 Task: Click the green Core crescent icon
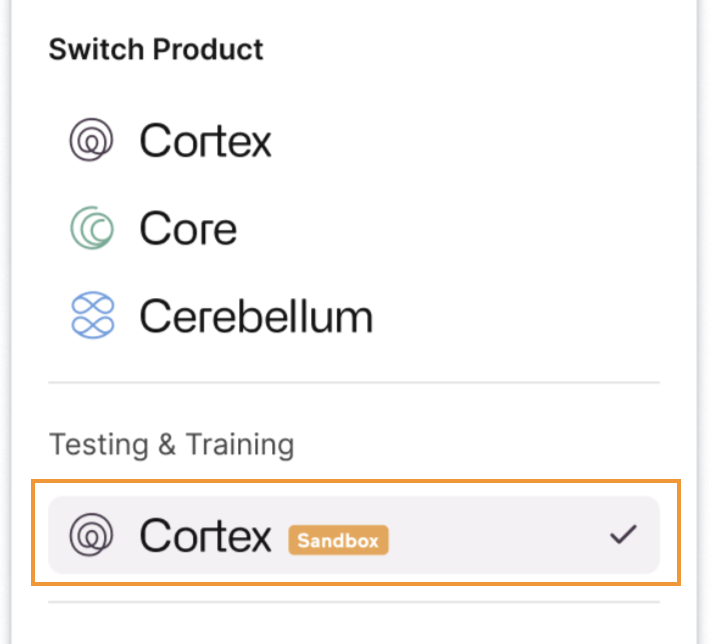(92, 228)
